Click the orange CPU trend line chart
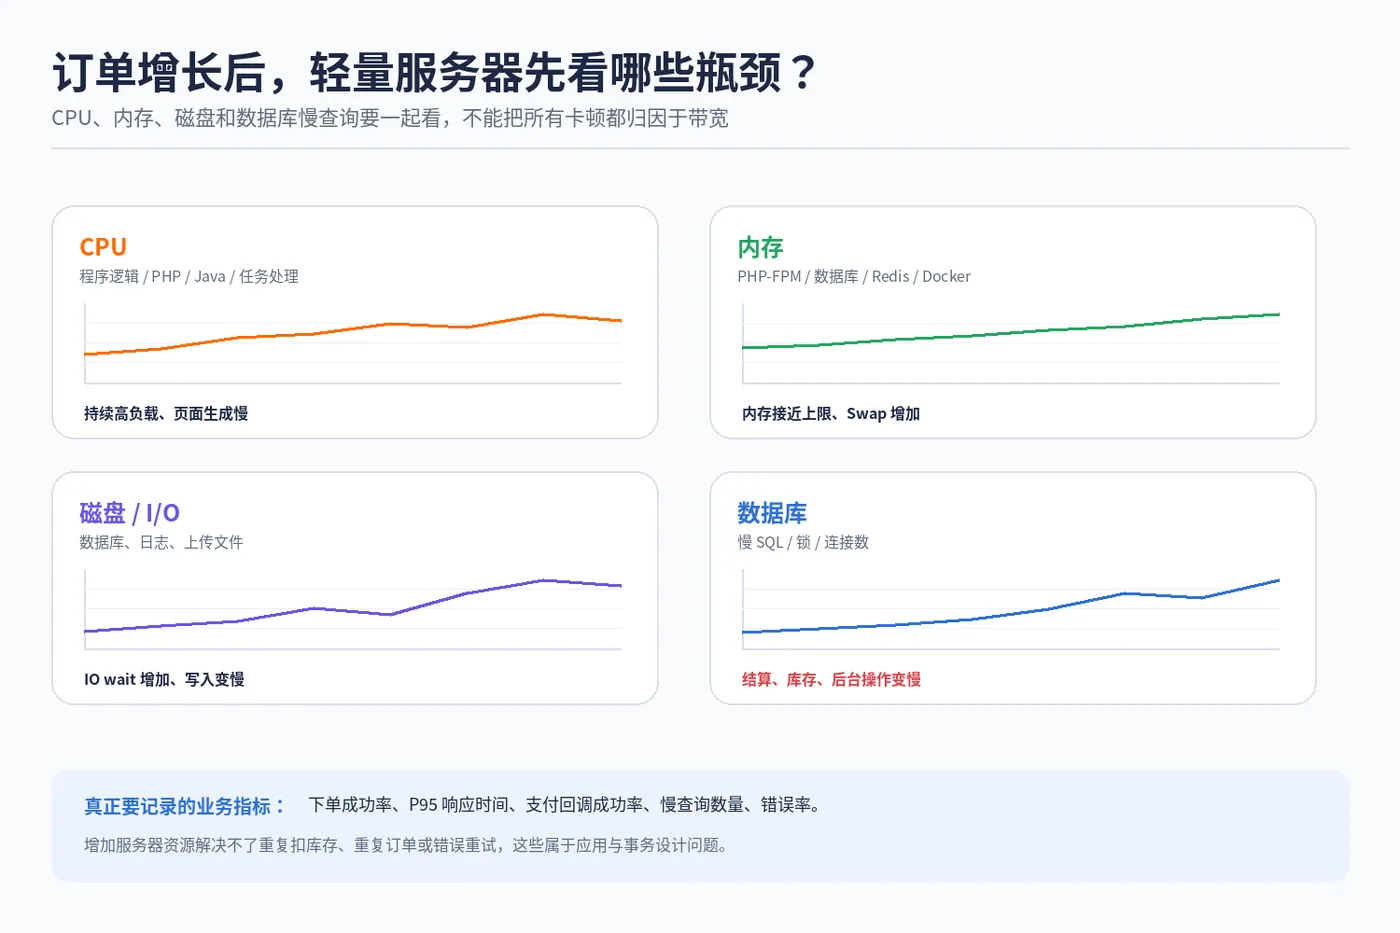The width and height of the screenshot is (1400, 933). point(353,343)
